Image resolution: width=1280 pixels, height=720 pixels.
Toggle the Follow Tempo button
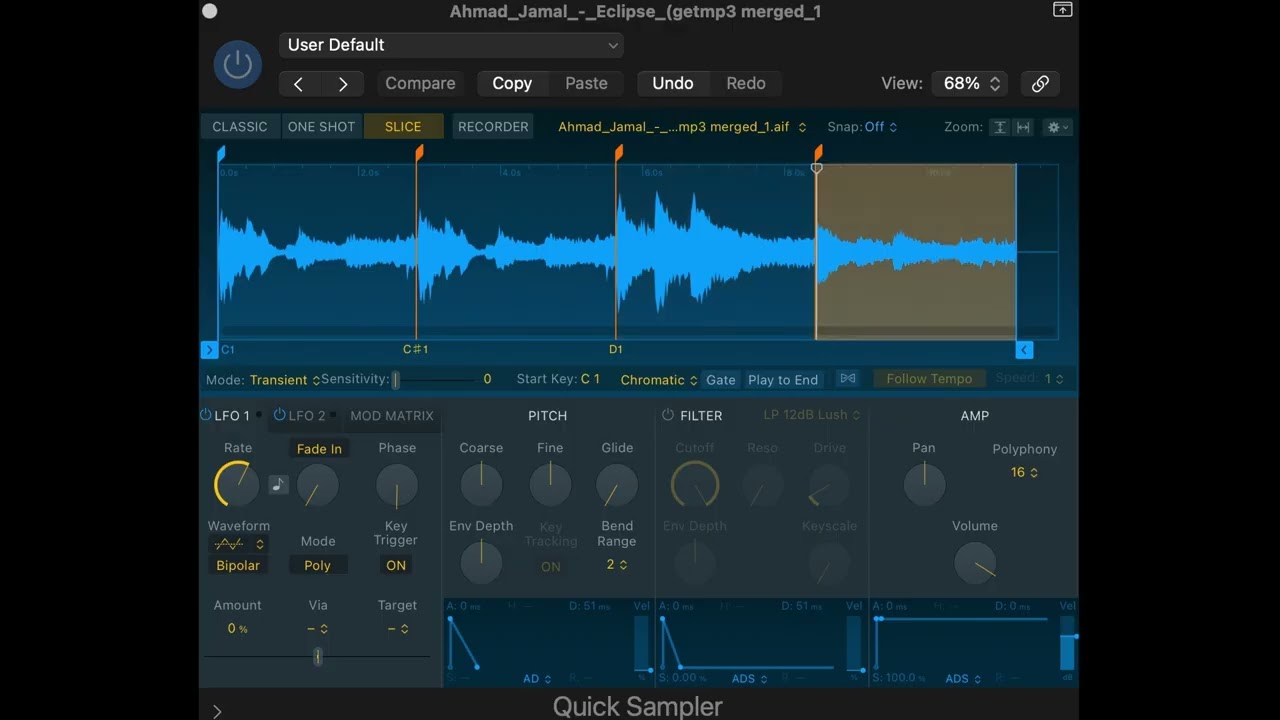click(929, 379)
